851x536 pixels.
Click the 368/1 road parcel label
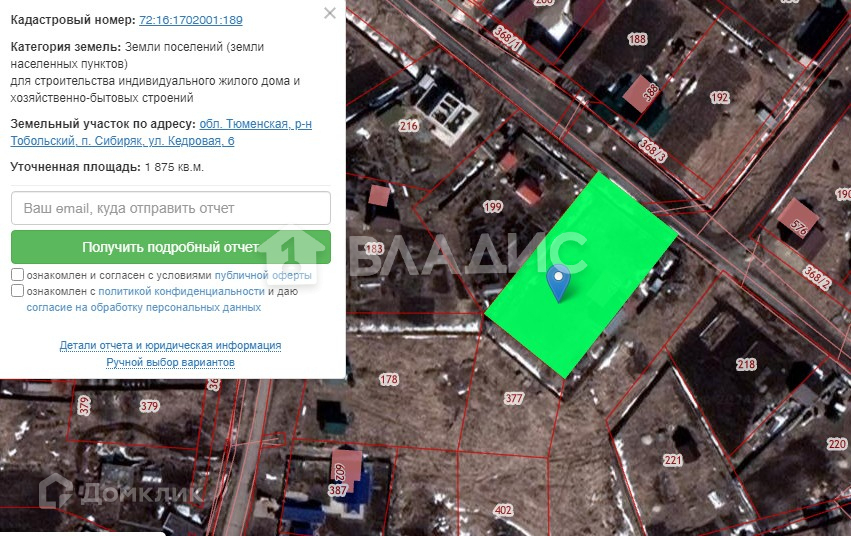pyautogui.click(x=507, y=40)
